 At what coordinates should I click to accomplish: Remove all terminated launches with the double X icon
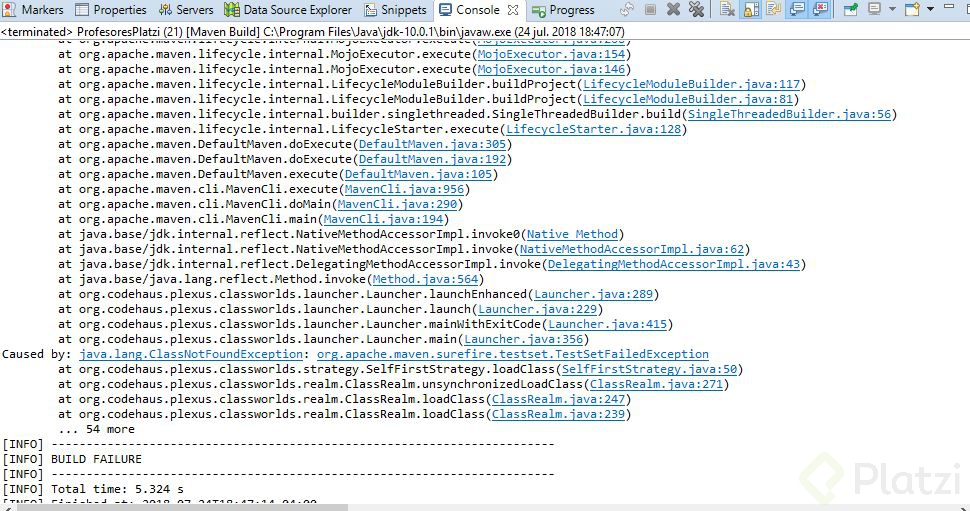point(696,9)
